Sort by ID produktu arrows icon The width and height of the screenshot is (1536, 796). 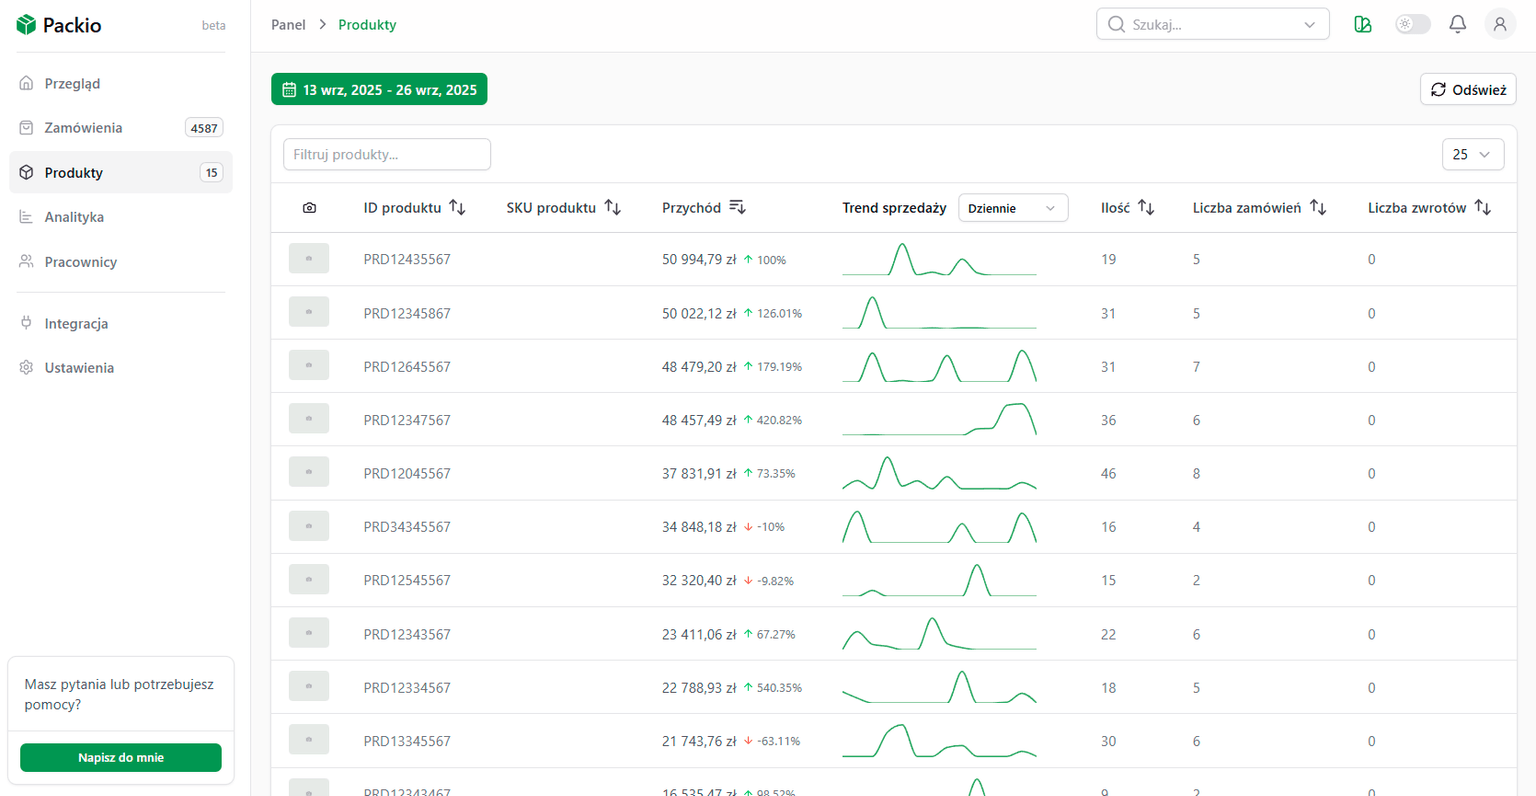(x=457, y=208)
